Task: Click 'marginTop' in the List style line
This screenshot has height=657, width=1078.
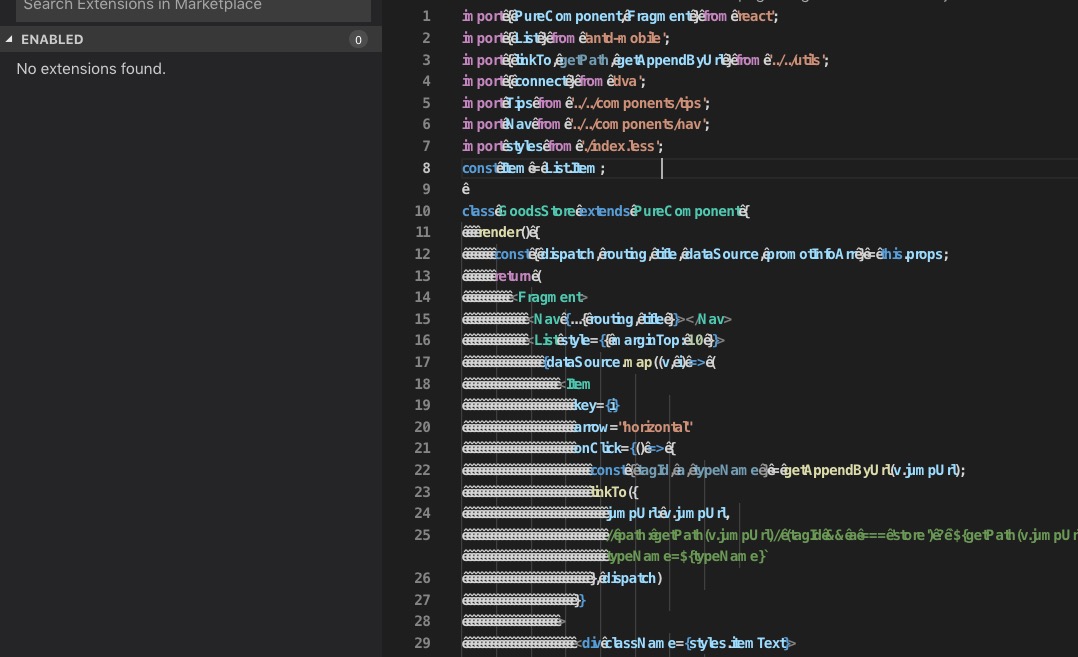Action: click(x=646, y=340)
